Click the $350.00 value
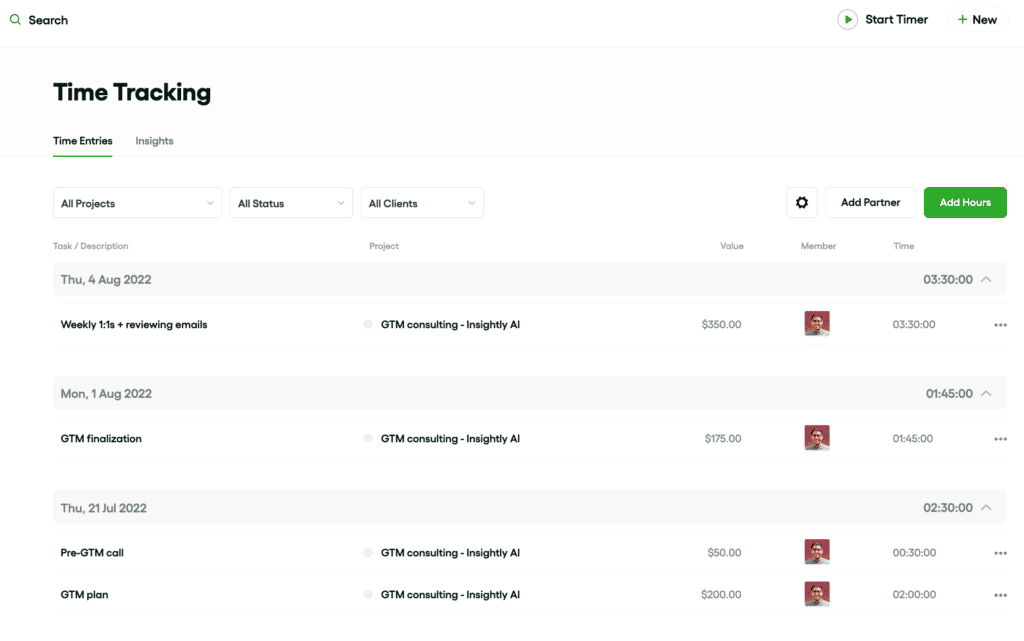The width and height of the screenshot is (1024, 641). 722,324
